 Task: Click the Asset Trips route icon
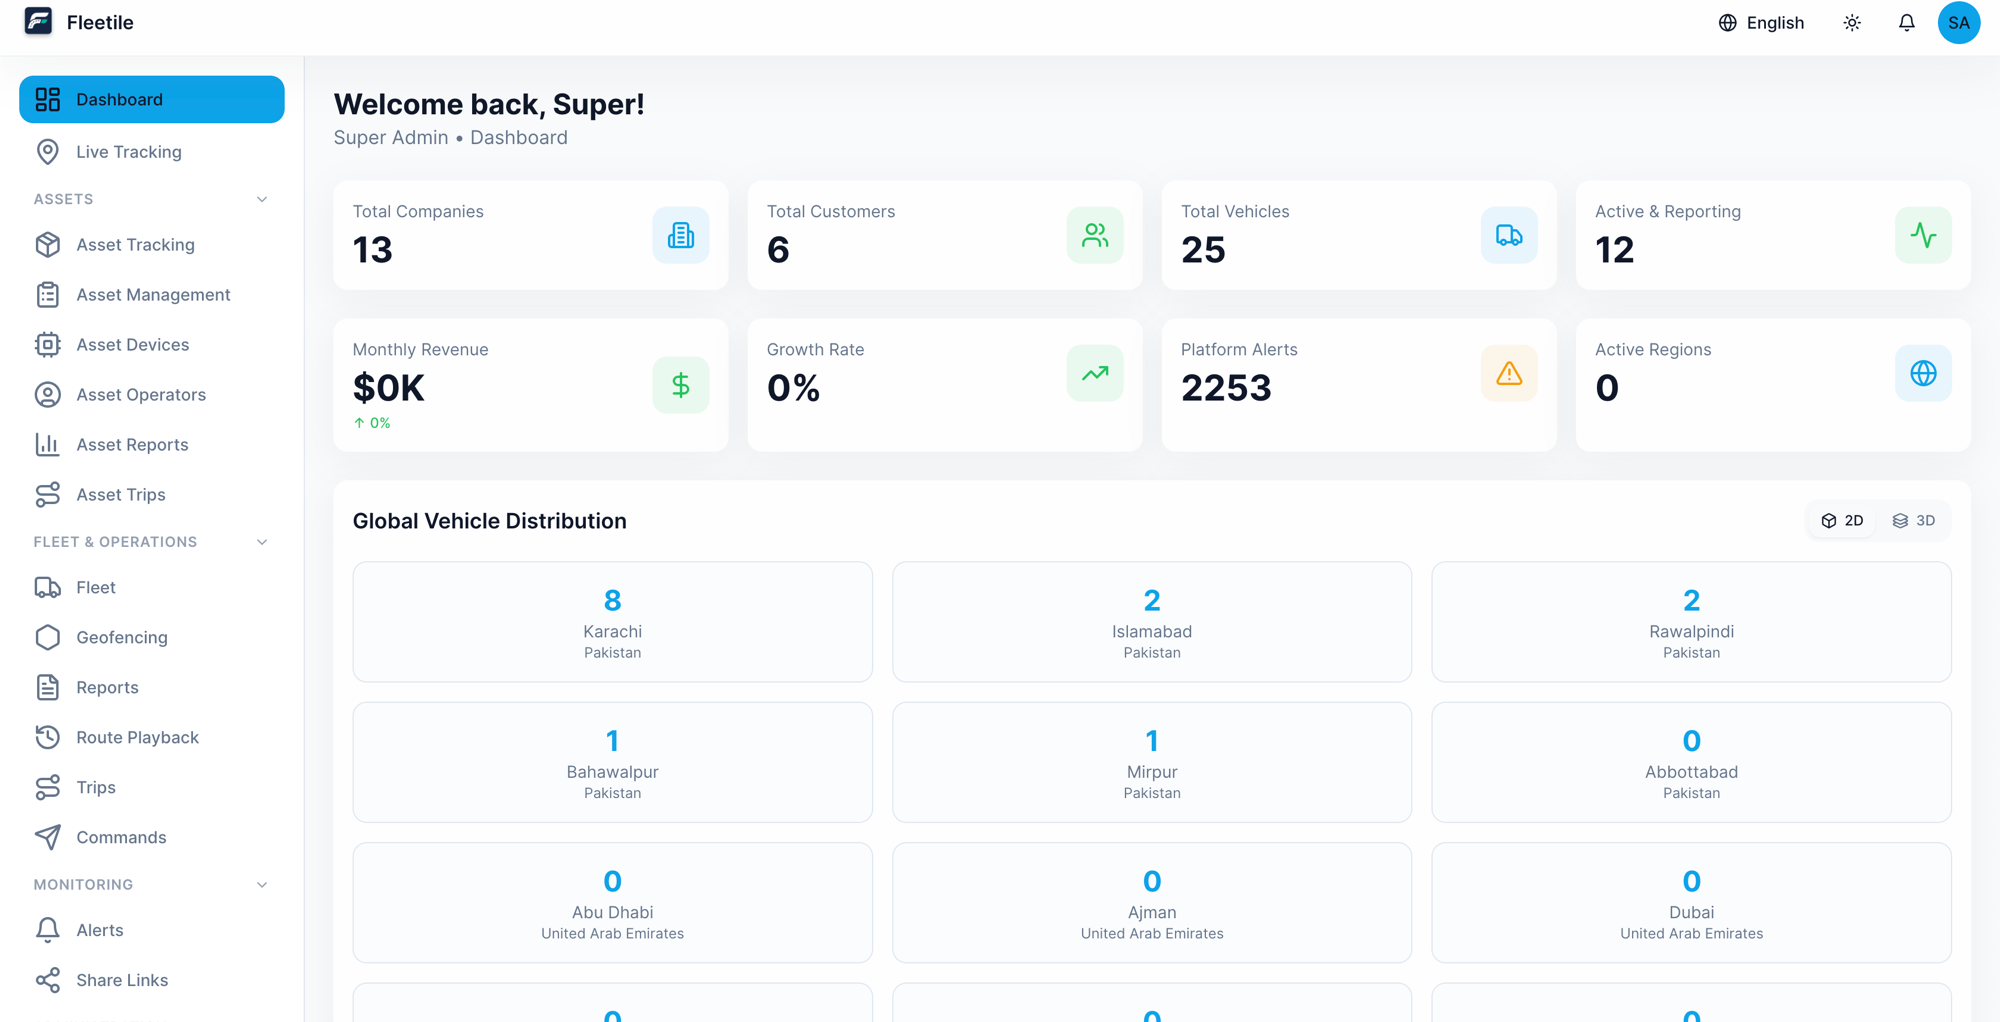[x=48, y=494]
